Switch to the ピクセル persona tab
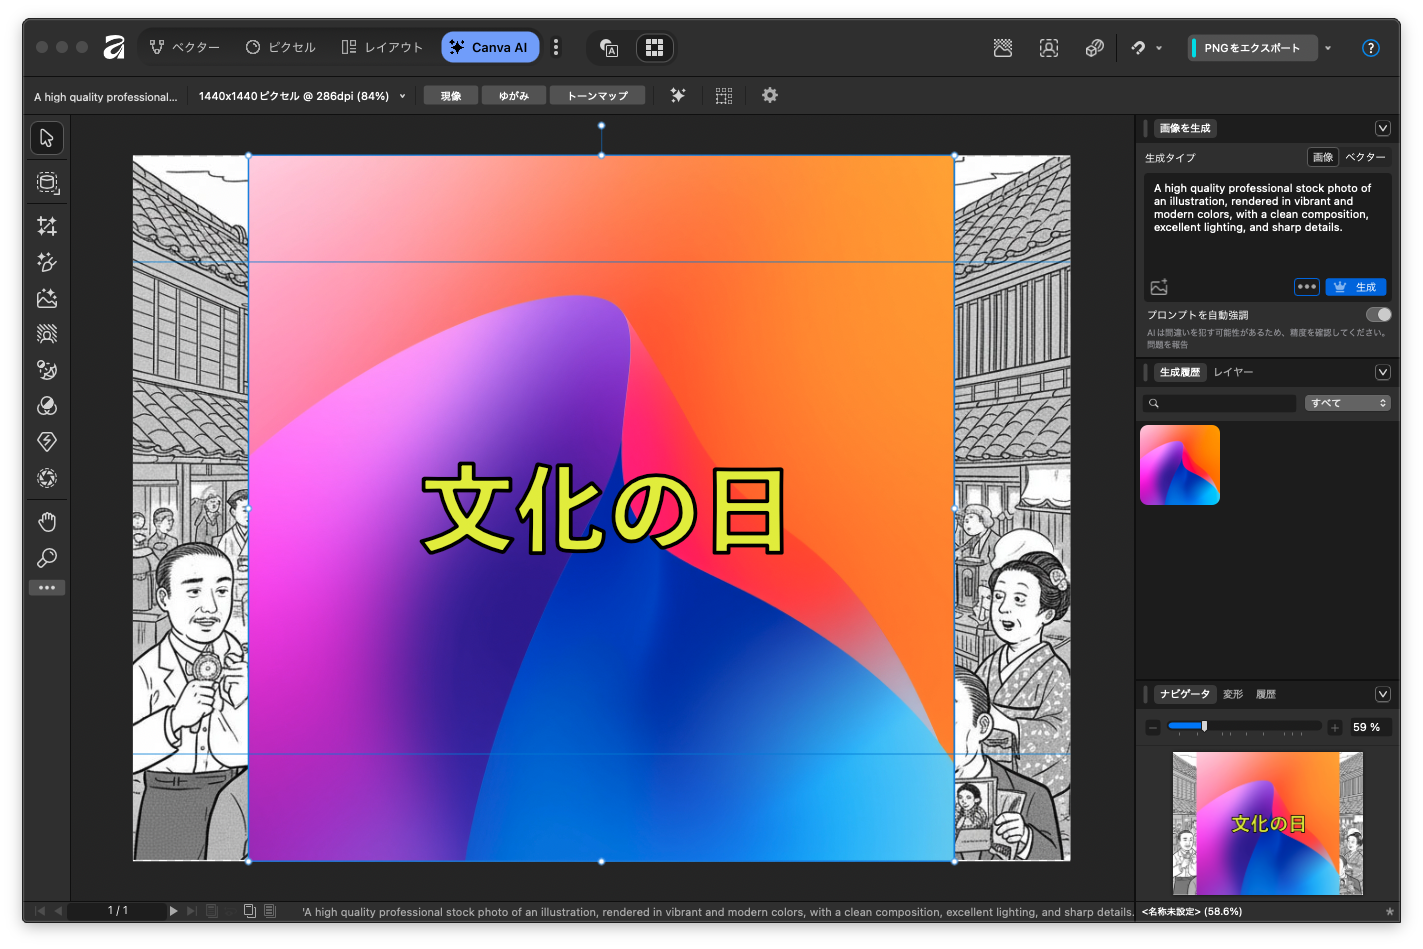 coord(280,47)
